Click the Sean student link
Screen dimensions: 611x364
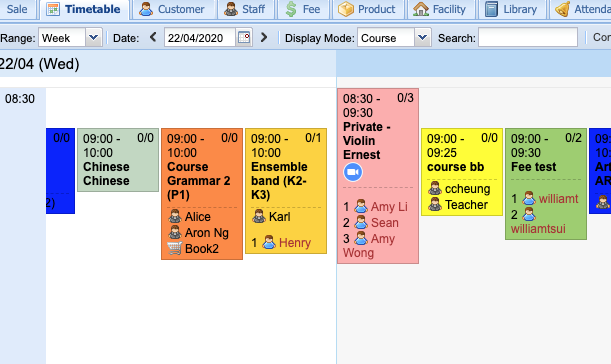385,223
